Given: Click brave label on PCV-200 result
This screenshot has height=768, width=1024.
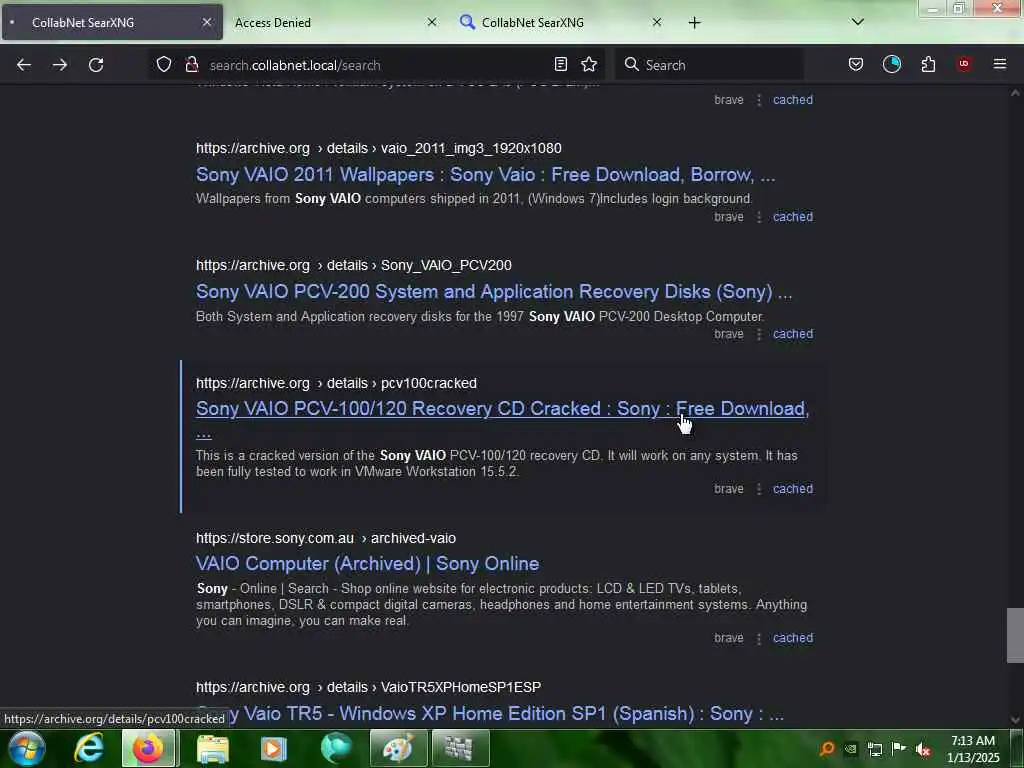Looking at the screenshot, I should click(x=729, y=334).
